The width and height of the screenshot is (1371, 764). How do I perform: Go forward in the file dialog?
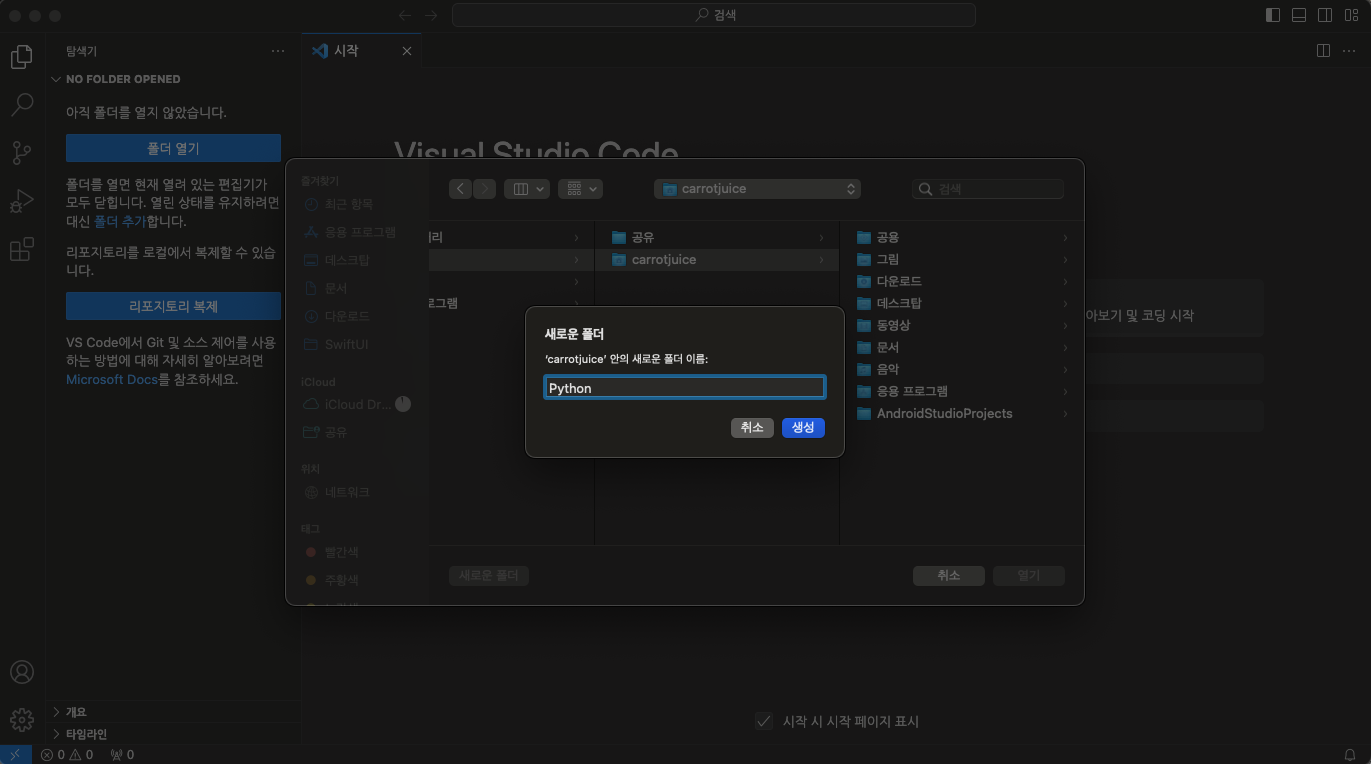click(484, 188)
